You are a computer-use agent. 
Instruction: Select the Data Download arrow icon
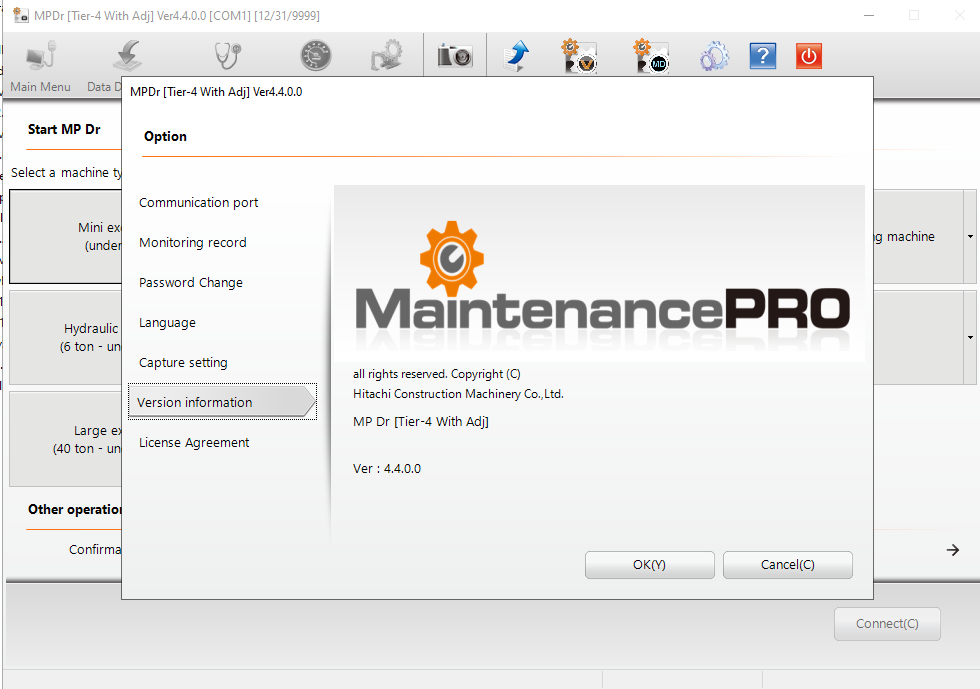click(x=127, y=55)
